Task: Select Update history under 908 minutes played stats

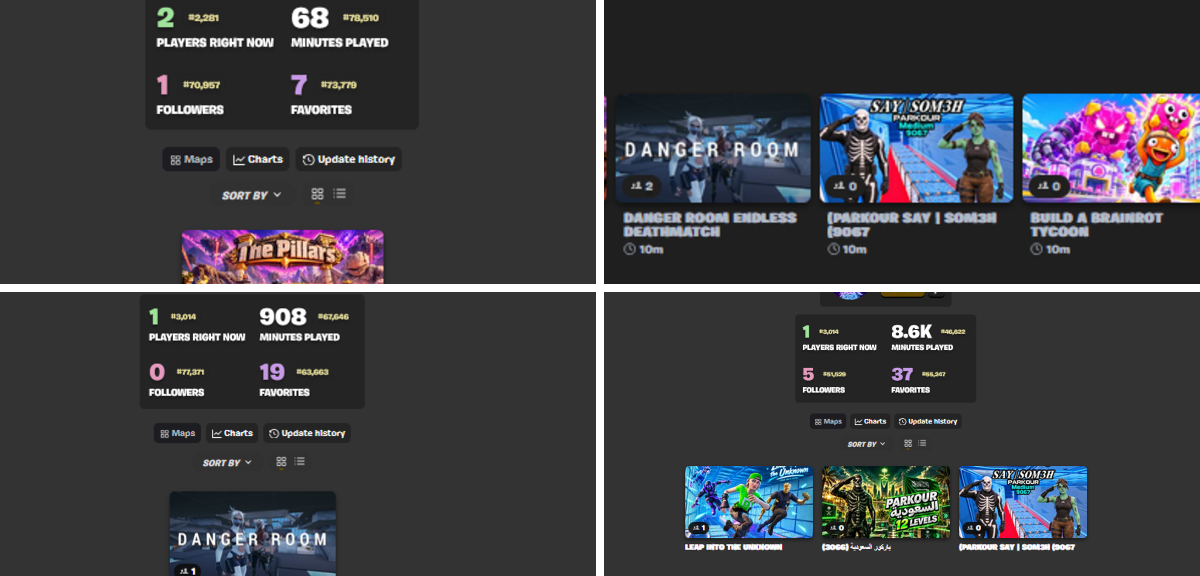Action: [x=307, y=433]
